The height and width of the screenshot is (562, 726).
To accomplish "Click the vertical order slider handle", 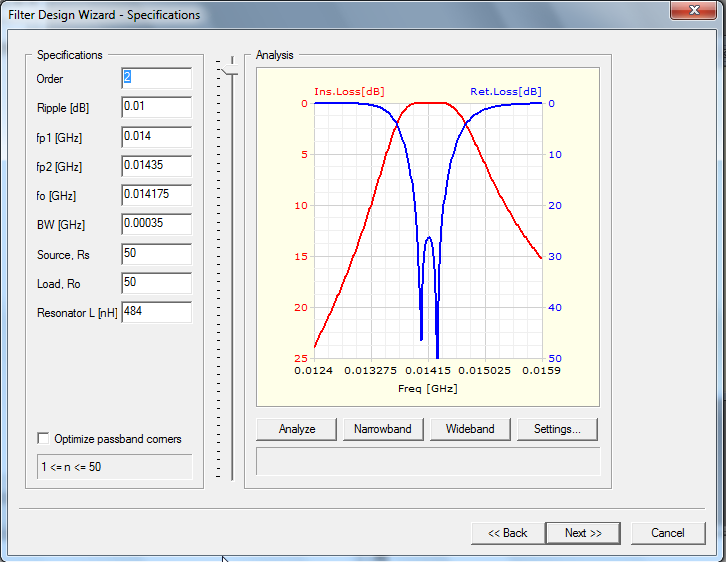I will [231, 66].
